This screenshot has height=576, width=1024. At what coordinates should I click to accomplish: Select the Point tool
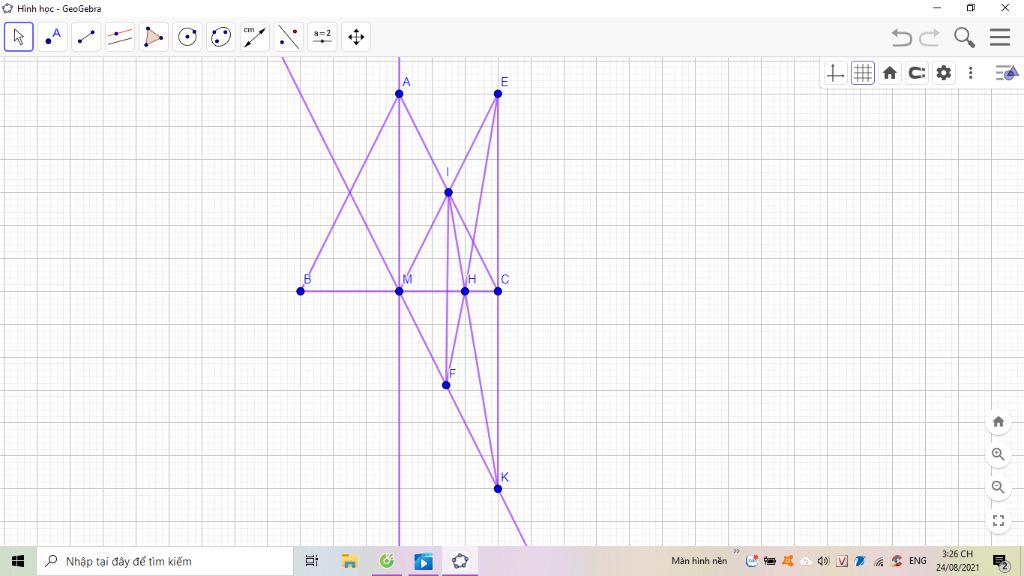click(52, 37)
